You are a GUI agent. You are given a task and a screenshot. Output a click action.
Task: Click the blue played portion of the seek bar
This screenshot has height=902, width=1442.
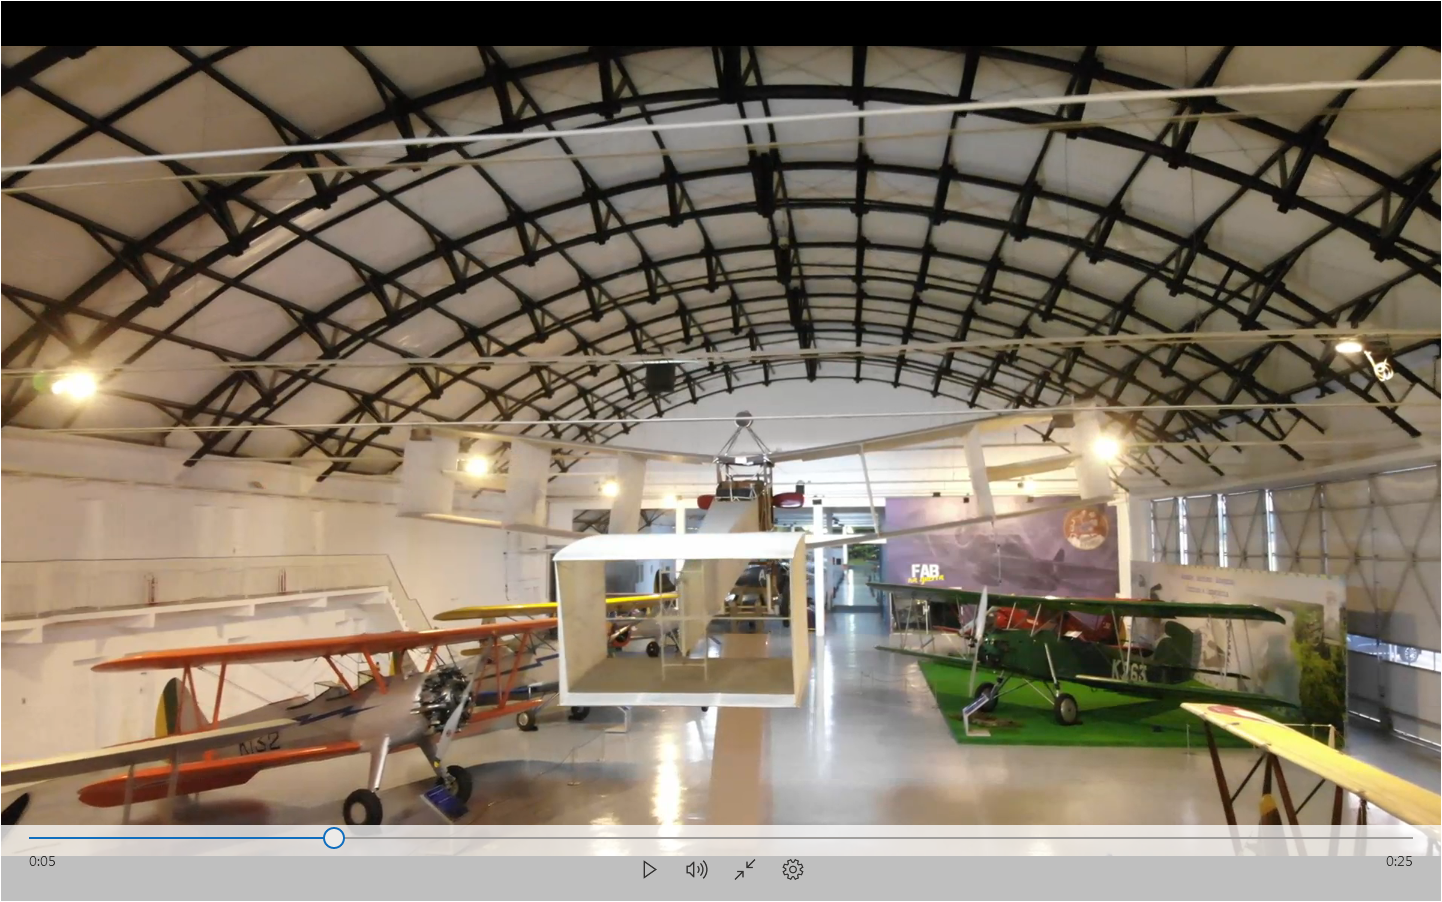point(180,838)
